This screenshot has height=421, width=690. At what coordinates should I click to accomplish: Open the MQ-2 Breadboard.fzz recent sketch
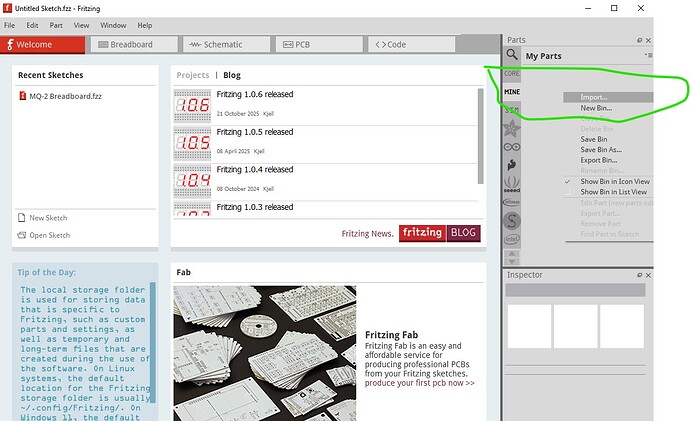(58, 96)
